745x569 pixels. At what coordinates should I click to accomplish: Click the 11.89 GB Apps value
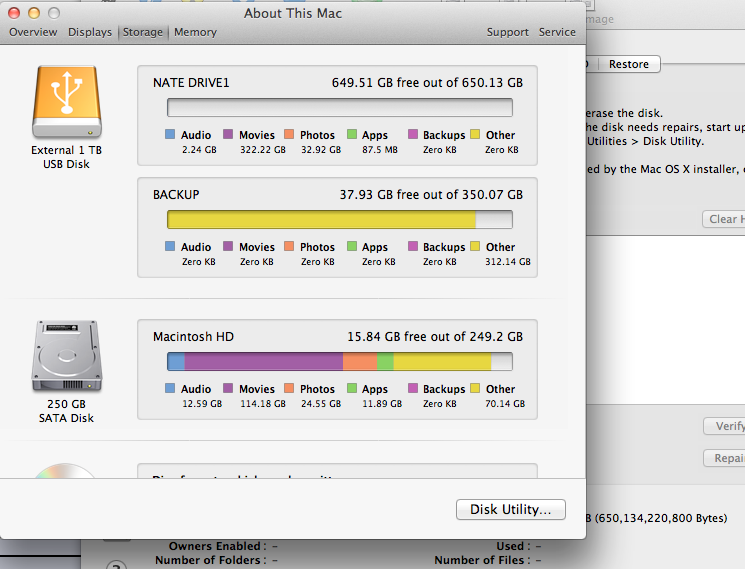click(382, 404)
